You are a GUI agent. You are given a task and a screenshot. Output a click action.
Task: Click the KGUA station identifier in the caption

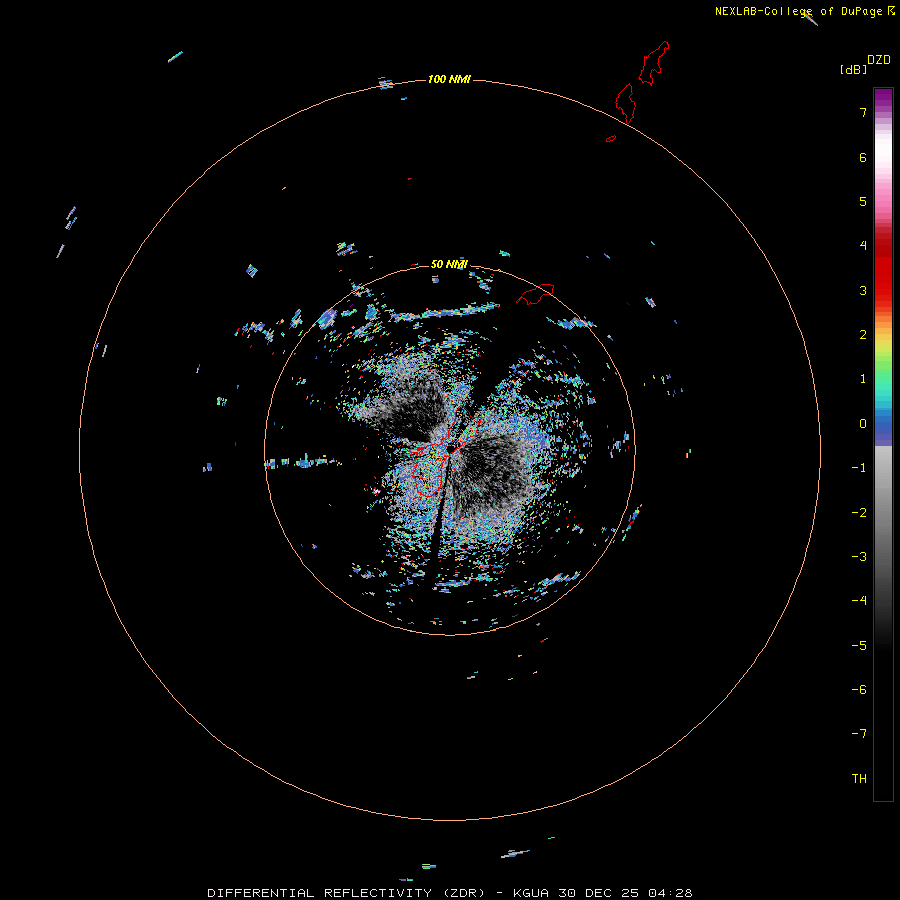tap(530, 893)
